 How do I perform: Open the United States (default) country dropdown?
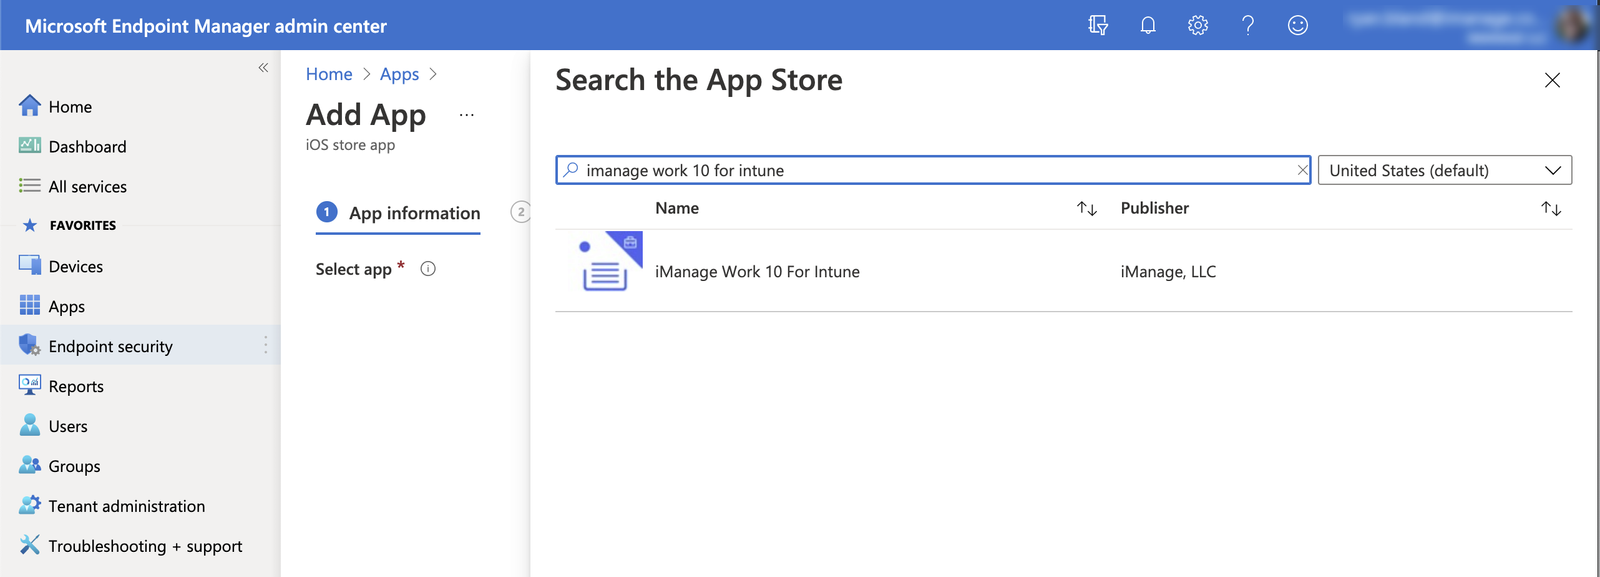coord(1445,170)
